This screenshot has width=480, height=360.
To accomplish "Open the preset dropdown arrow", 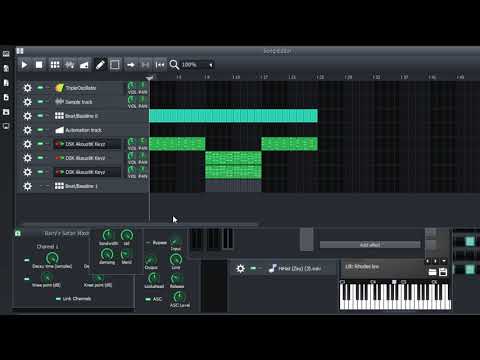I will [x=444, y=261].
